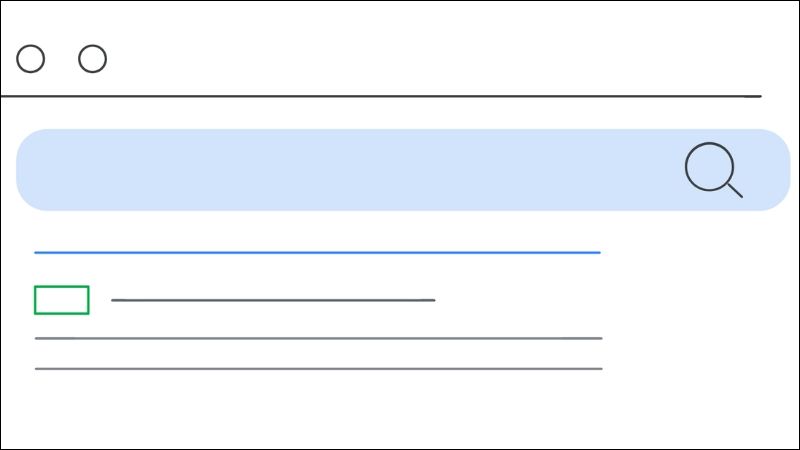The width and height of the screenshot is (800, 450).
Task: Click the black divider line below the circles
Action: tap(381, 96)
